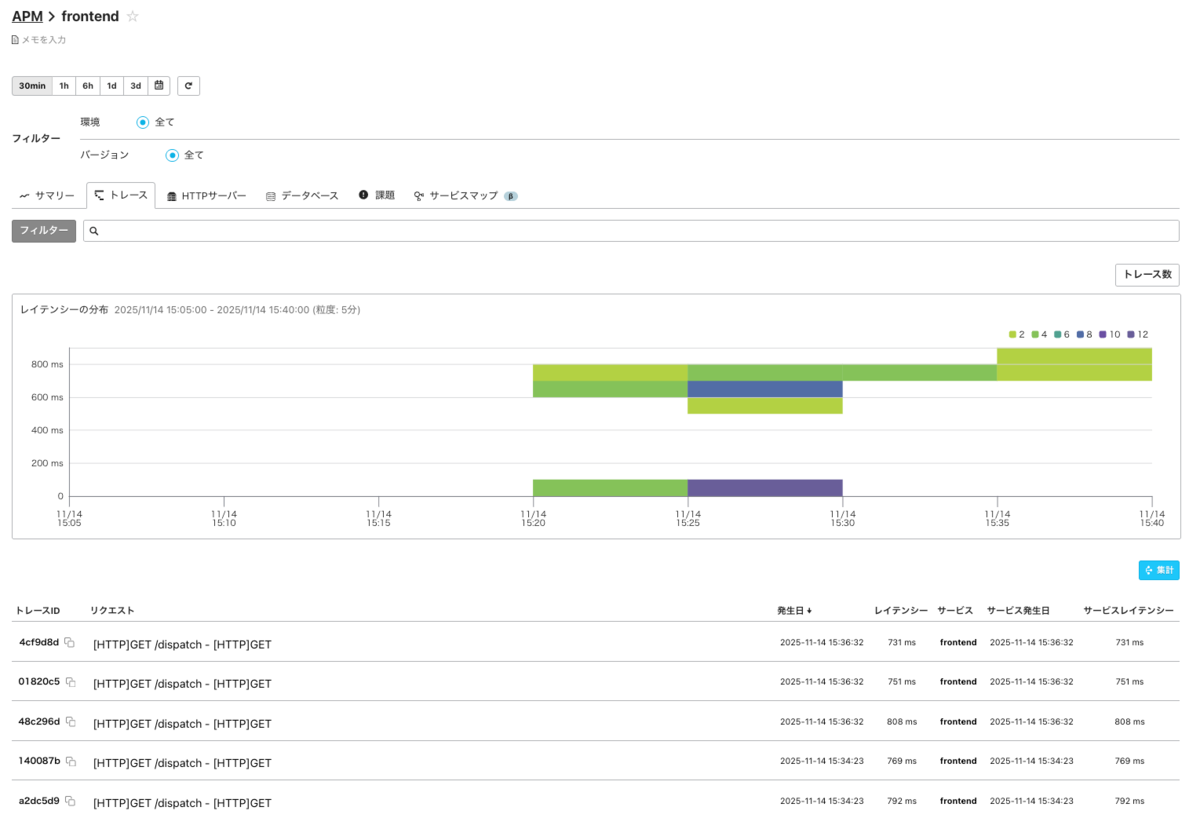1200x818 pixels.
Task: Sort the table by 発生日 column
Action: point(794,610)
